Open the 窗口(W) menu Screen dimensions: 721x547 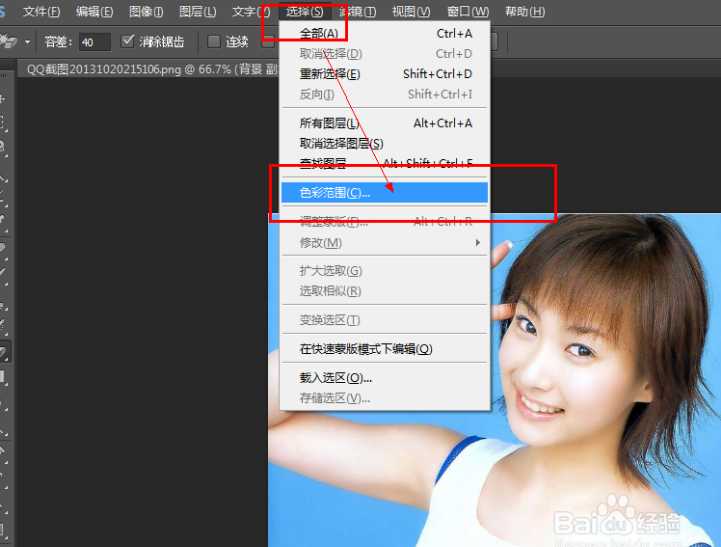468,11
